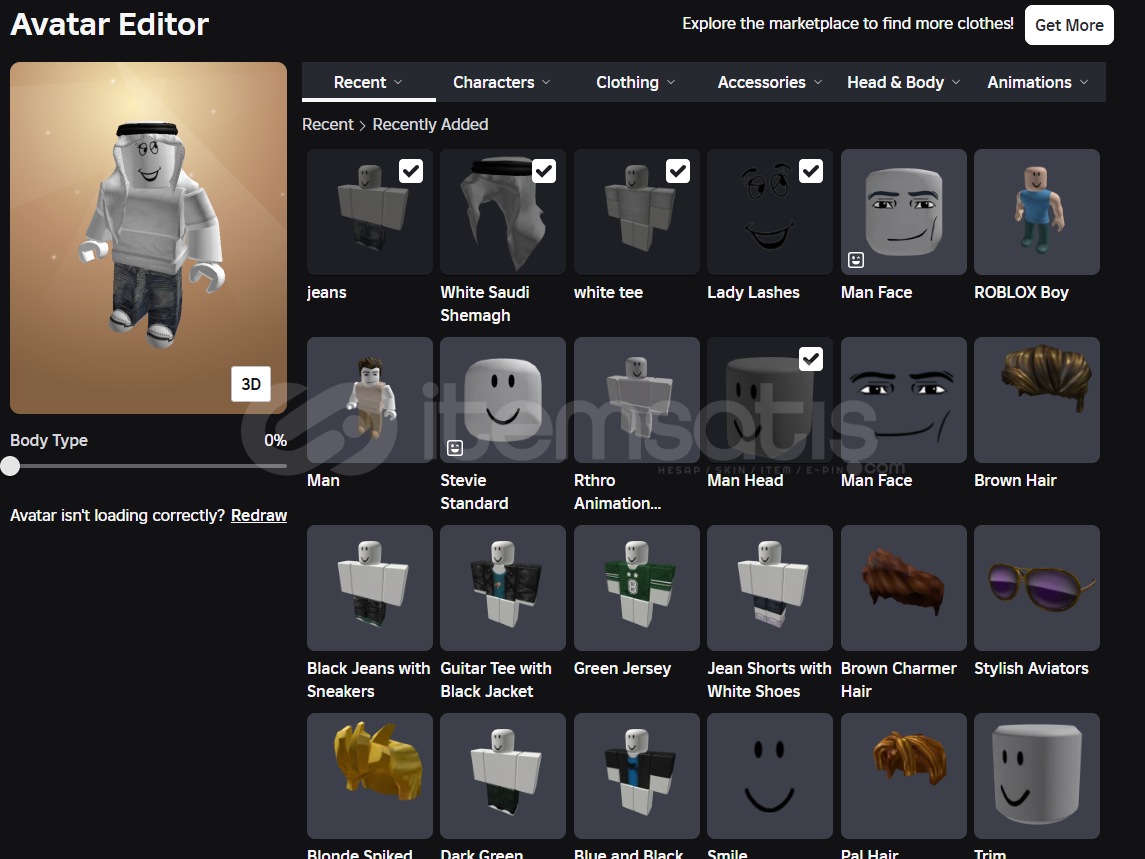Select the Jean Shorts with White Shoes
1145x859 pixels.
click(769, 588)
